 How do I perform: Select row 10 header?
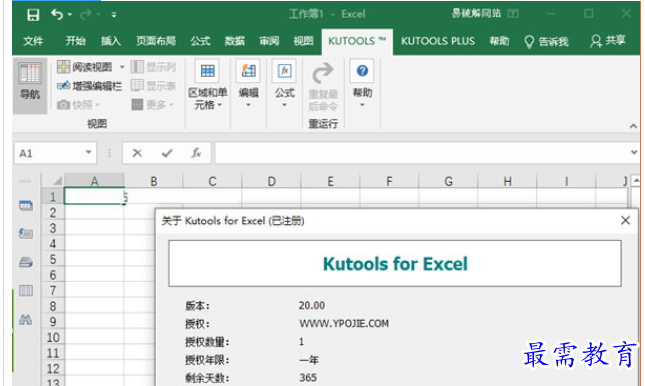(53, 337)
